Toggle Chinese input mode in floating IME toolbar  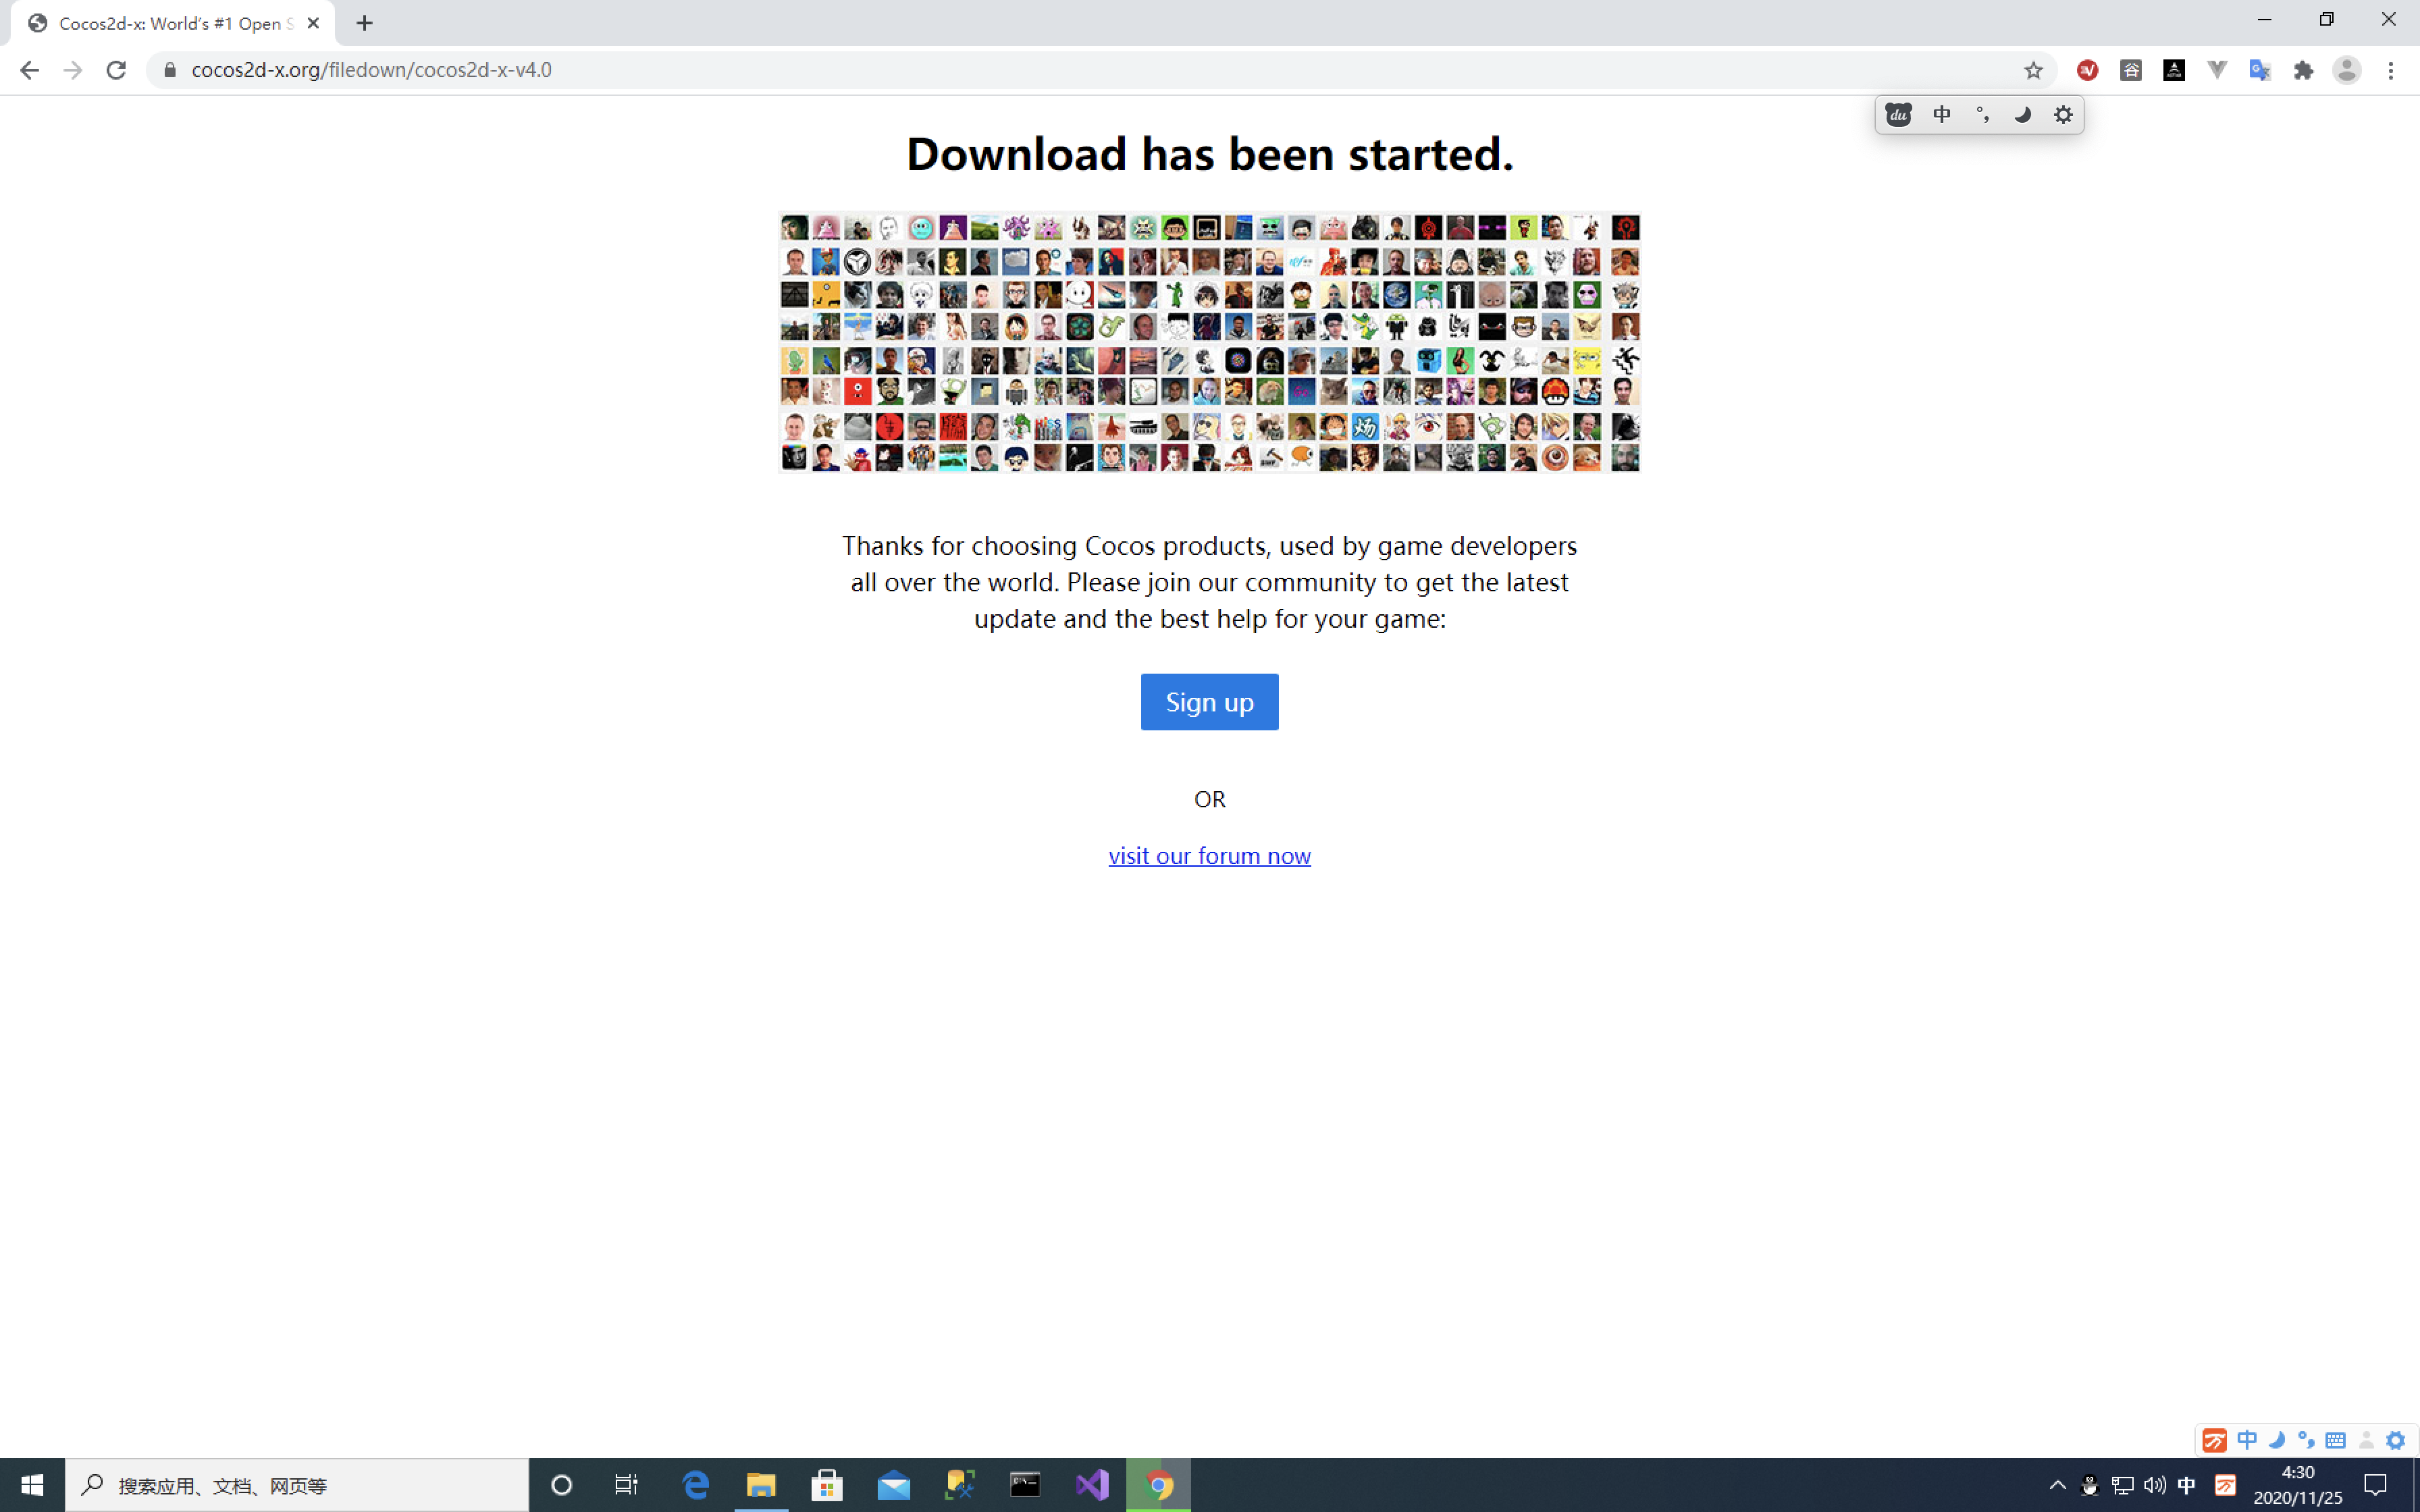1941,115
